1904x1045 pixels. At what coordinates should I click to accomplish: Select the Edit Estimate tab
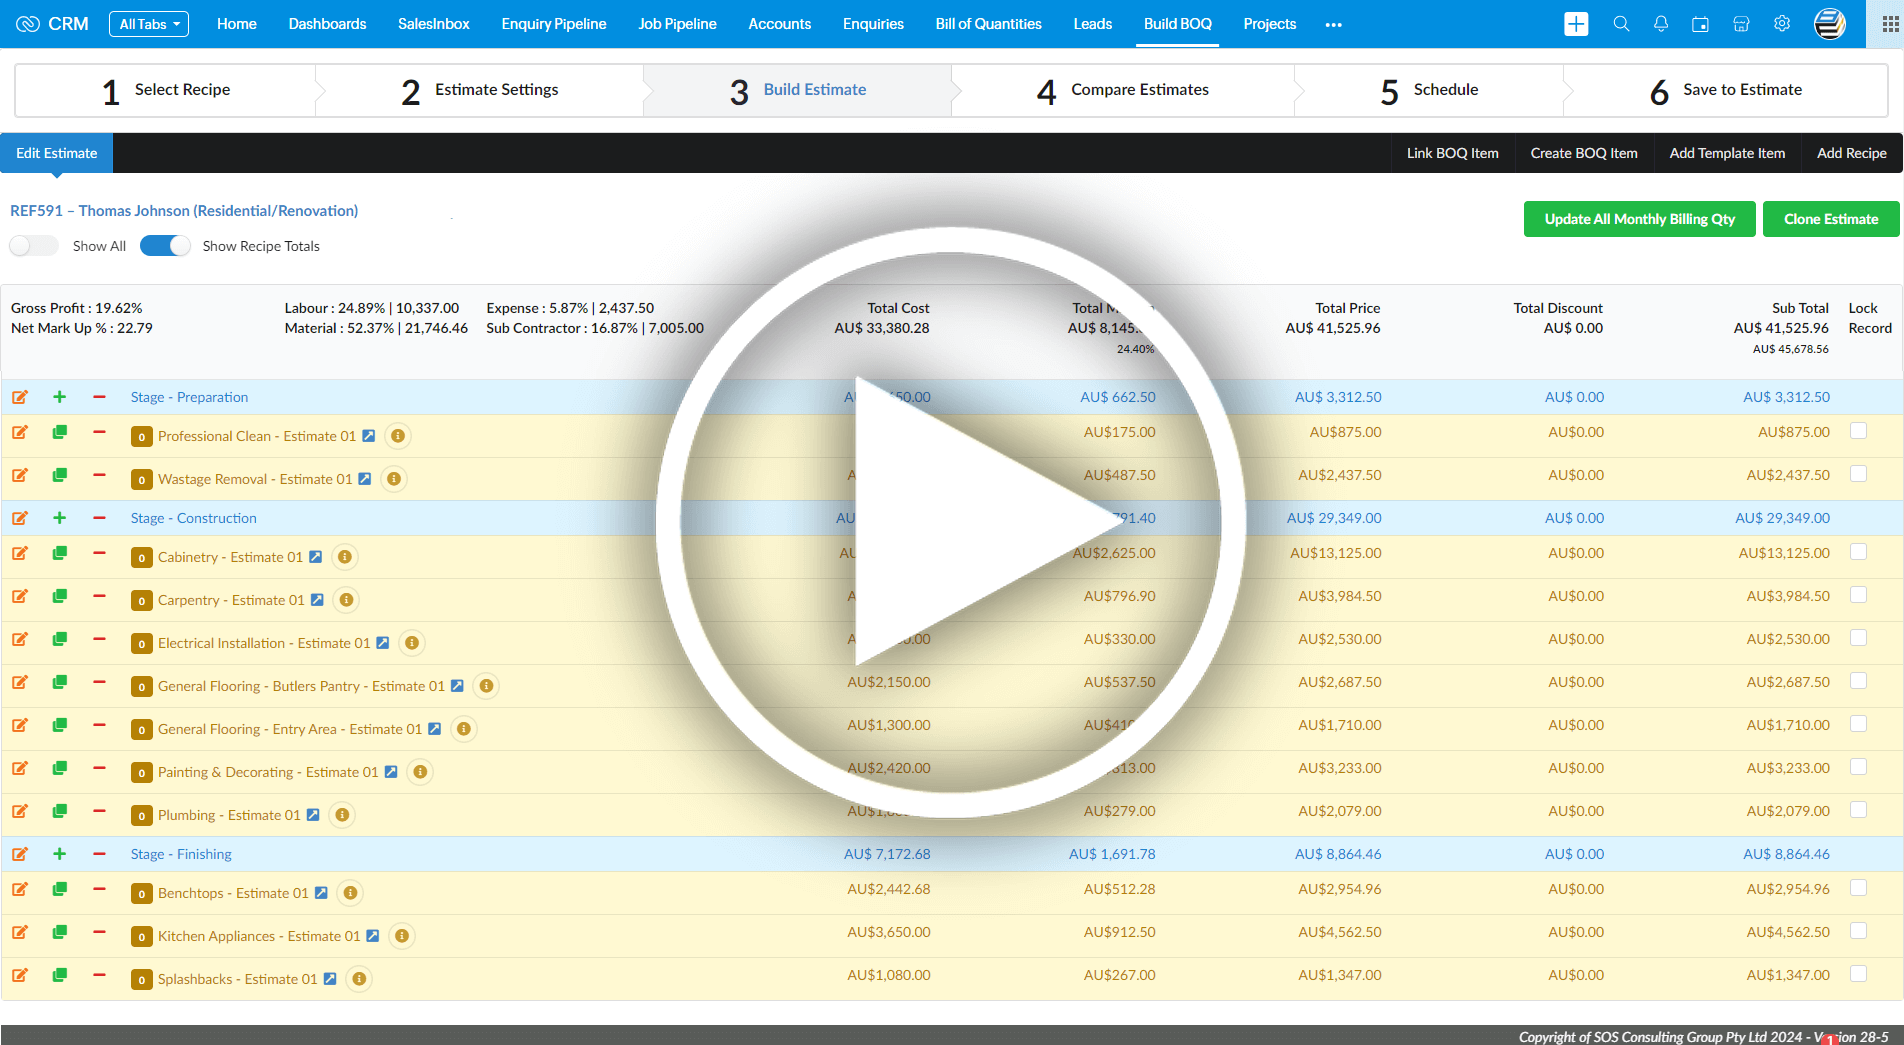[x=57, y=153]
